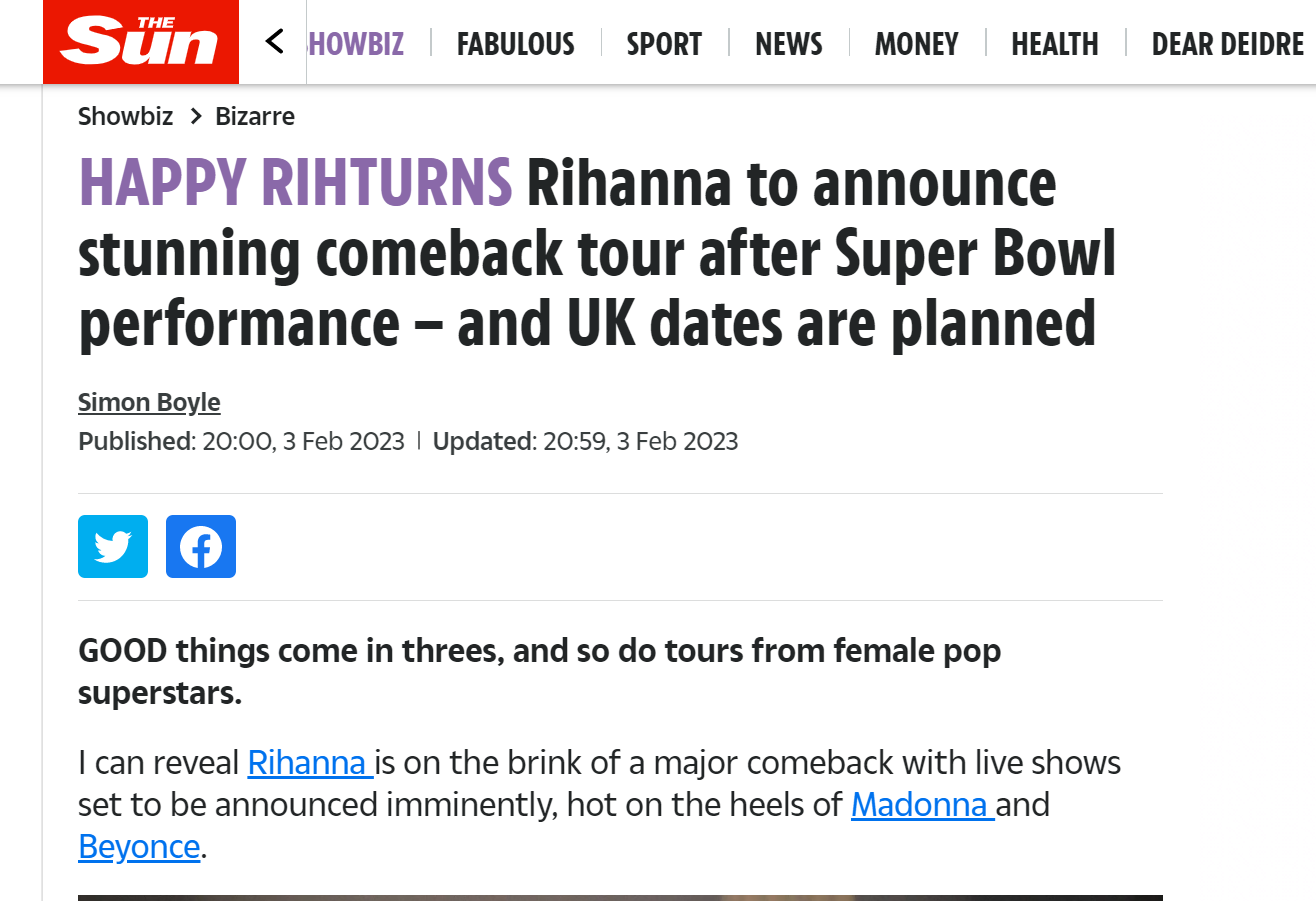Follow the Rihanna hyperlink
Viewport: 1316px width, 901px height.
pyautogui.click(x=309, y=763)
